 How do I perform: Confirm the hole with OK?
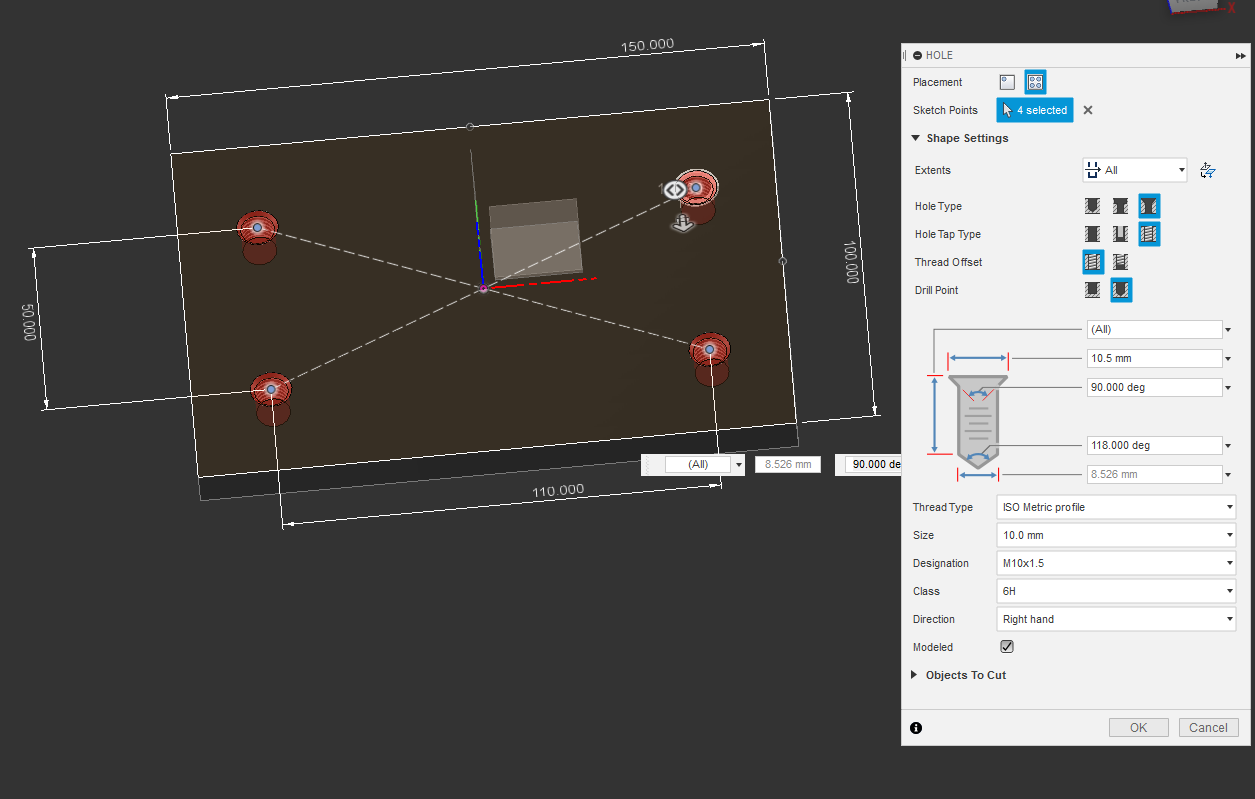coord(1138,728)
